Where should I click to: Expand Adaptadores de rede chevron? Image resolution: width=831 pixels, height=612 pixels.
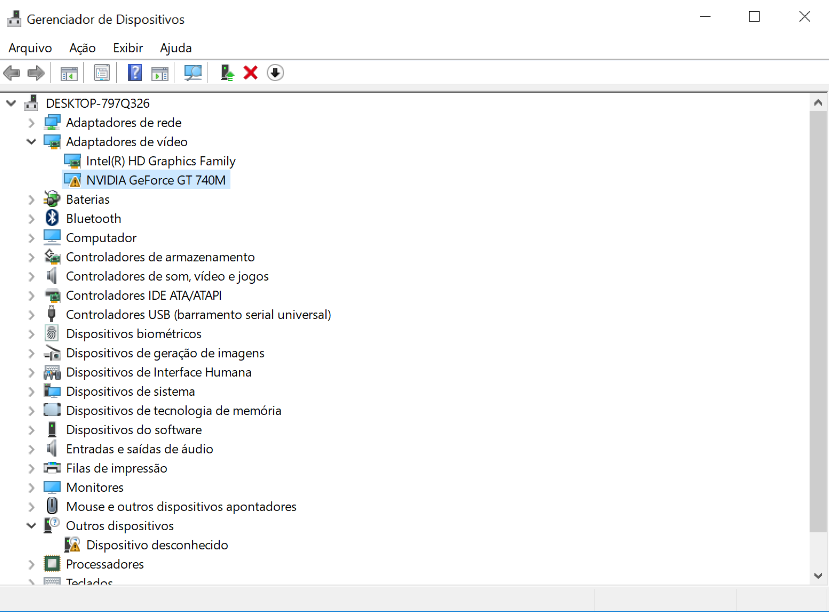click(31, 122)
